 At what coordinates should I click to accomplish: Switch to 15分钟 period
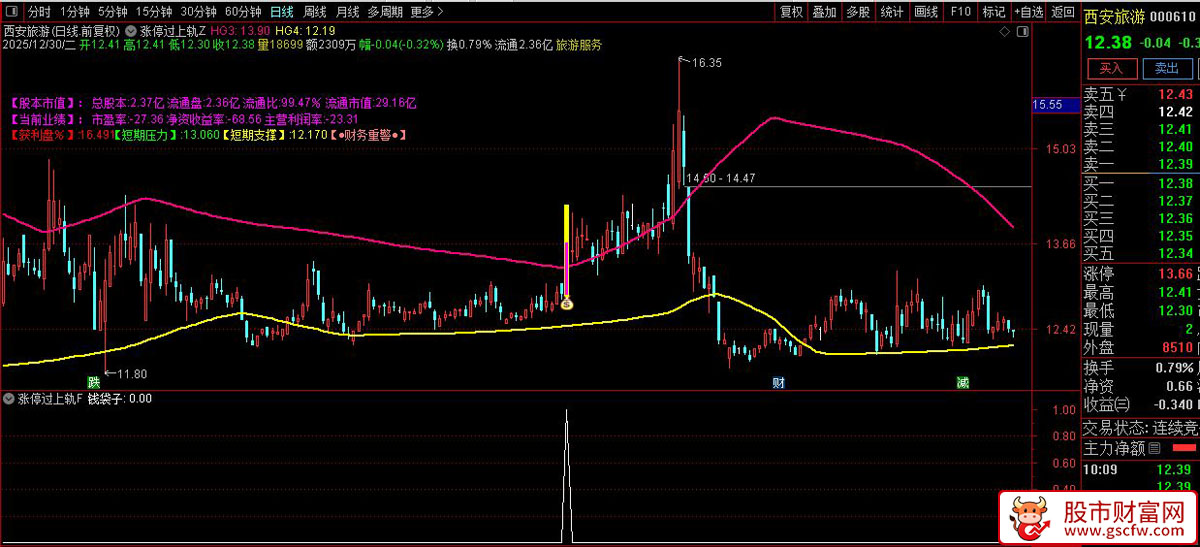coord(154,12)
